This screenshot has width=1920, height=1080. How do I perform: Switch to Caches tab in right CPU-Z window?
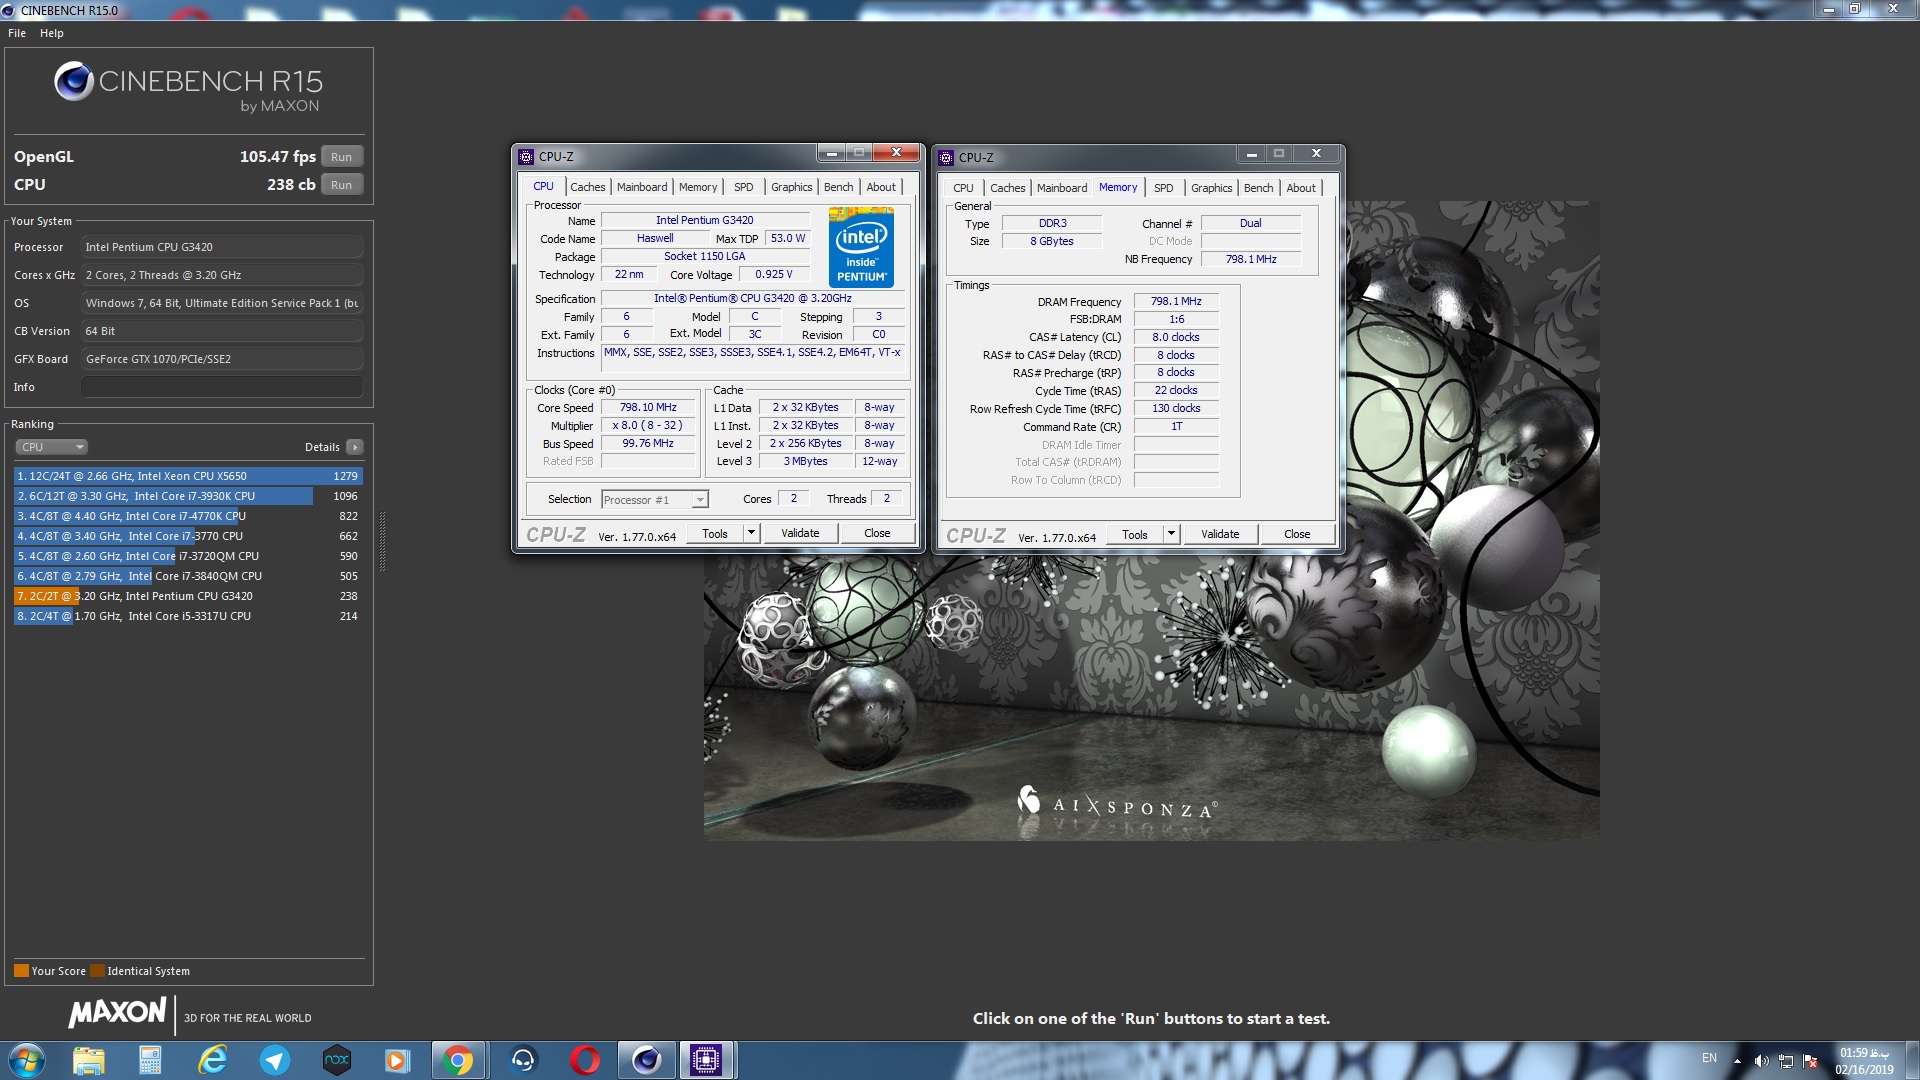(x=1008, y=188)
